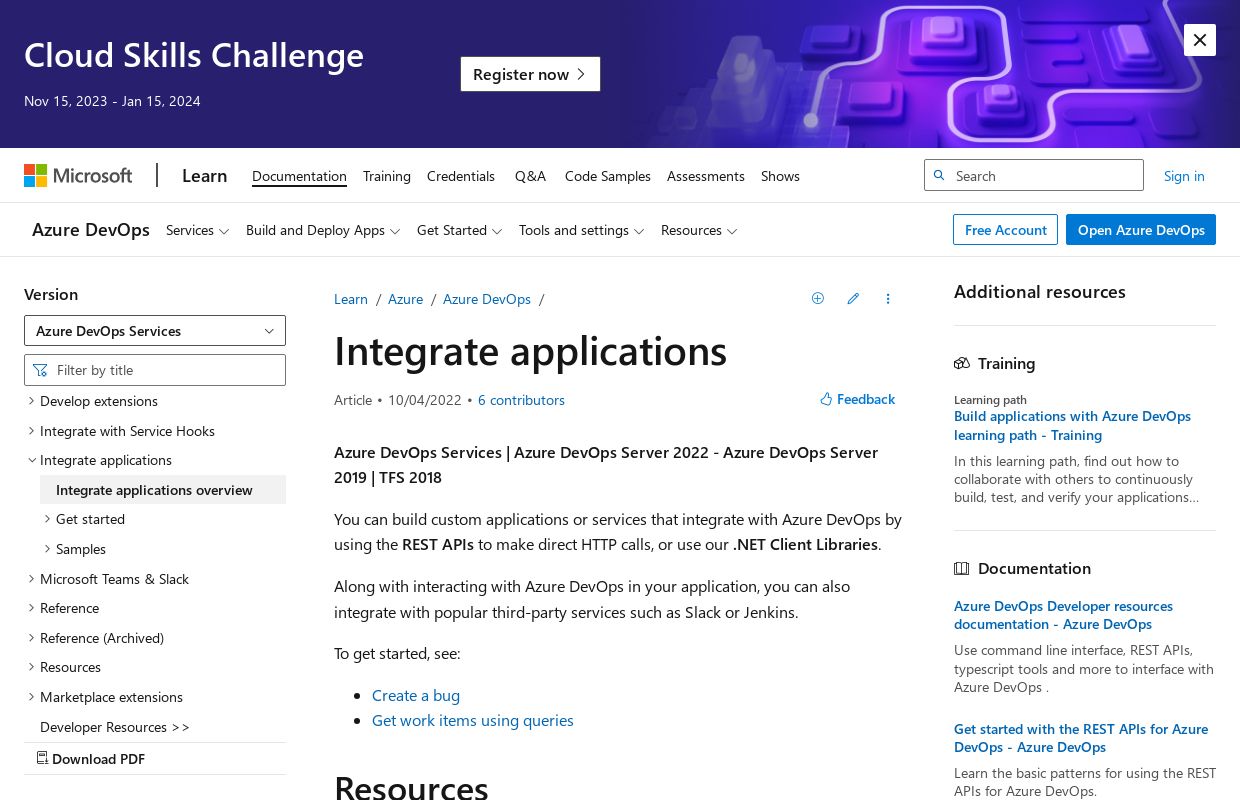Focus the Filter by title field
Image resolution: width=1240 pixels, height=800 pixels.
click(155, 370)
